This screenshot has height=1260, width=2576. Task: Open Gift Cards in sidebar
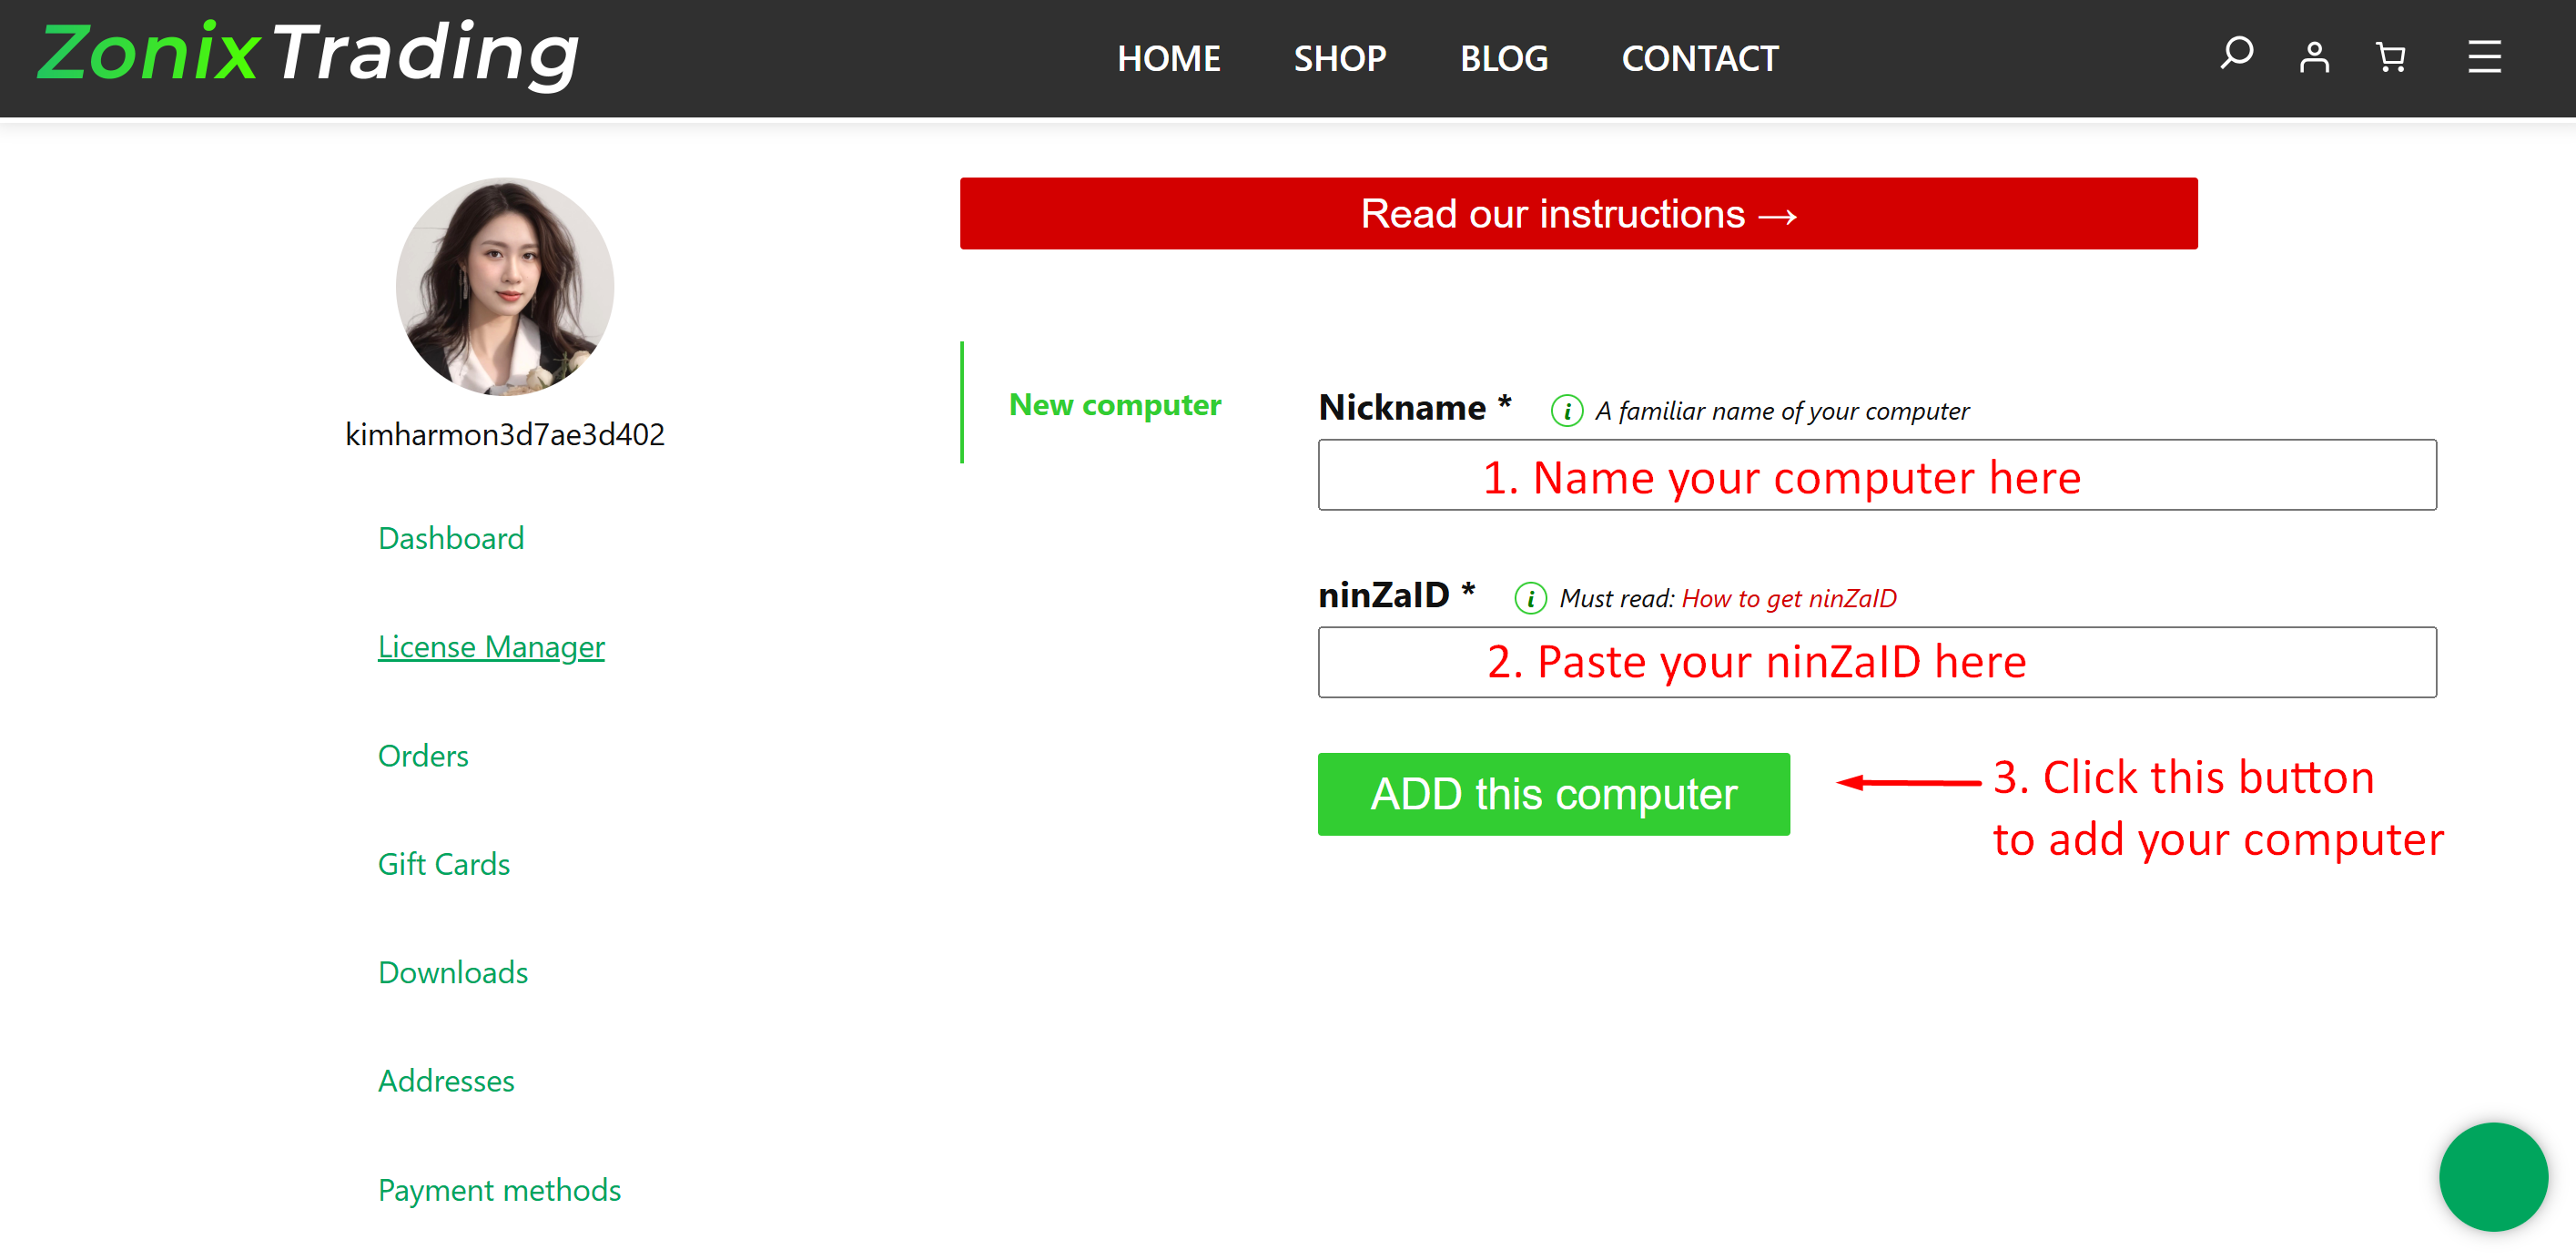[x=444, y=864]
